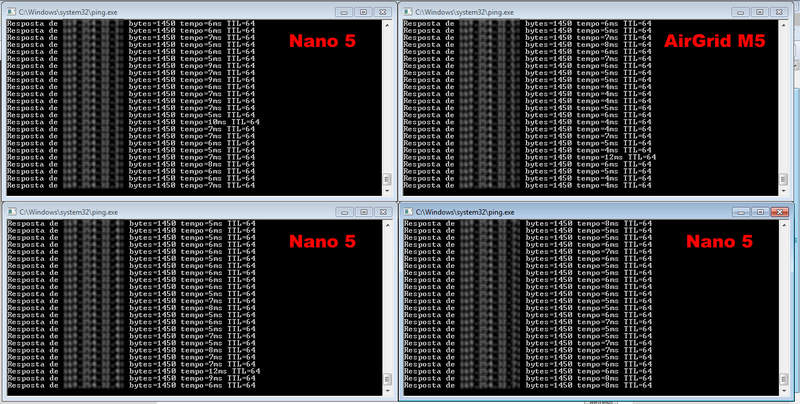Click scroll-up arrow in Nano 5 window with 10ms reply
Image resolution: width=800 pixels, height=404 pixels.
[x=387, y=24]
